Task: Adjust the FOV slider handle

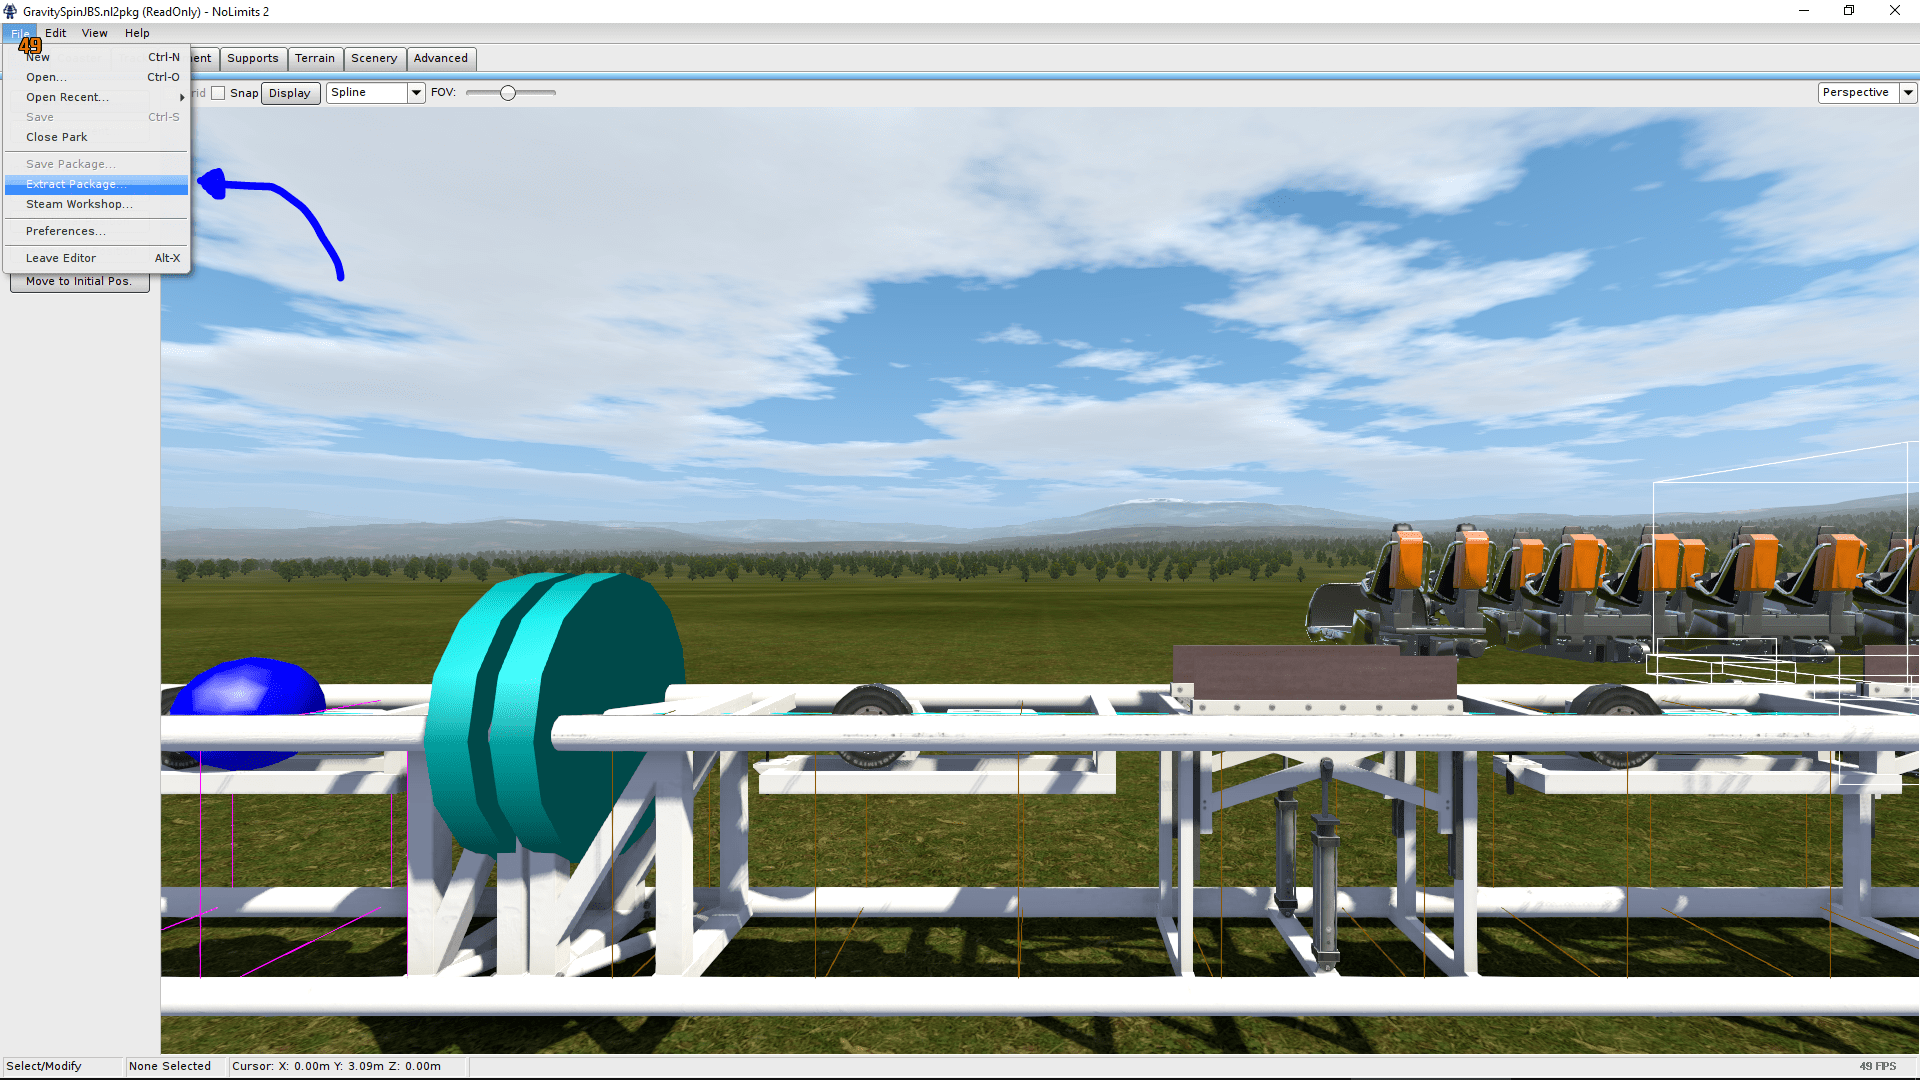Action: 508,93
